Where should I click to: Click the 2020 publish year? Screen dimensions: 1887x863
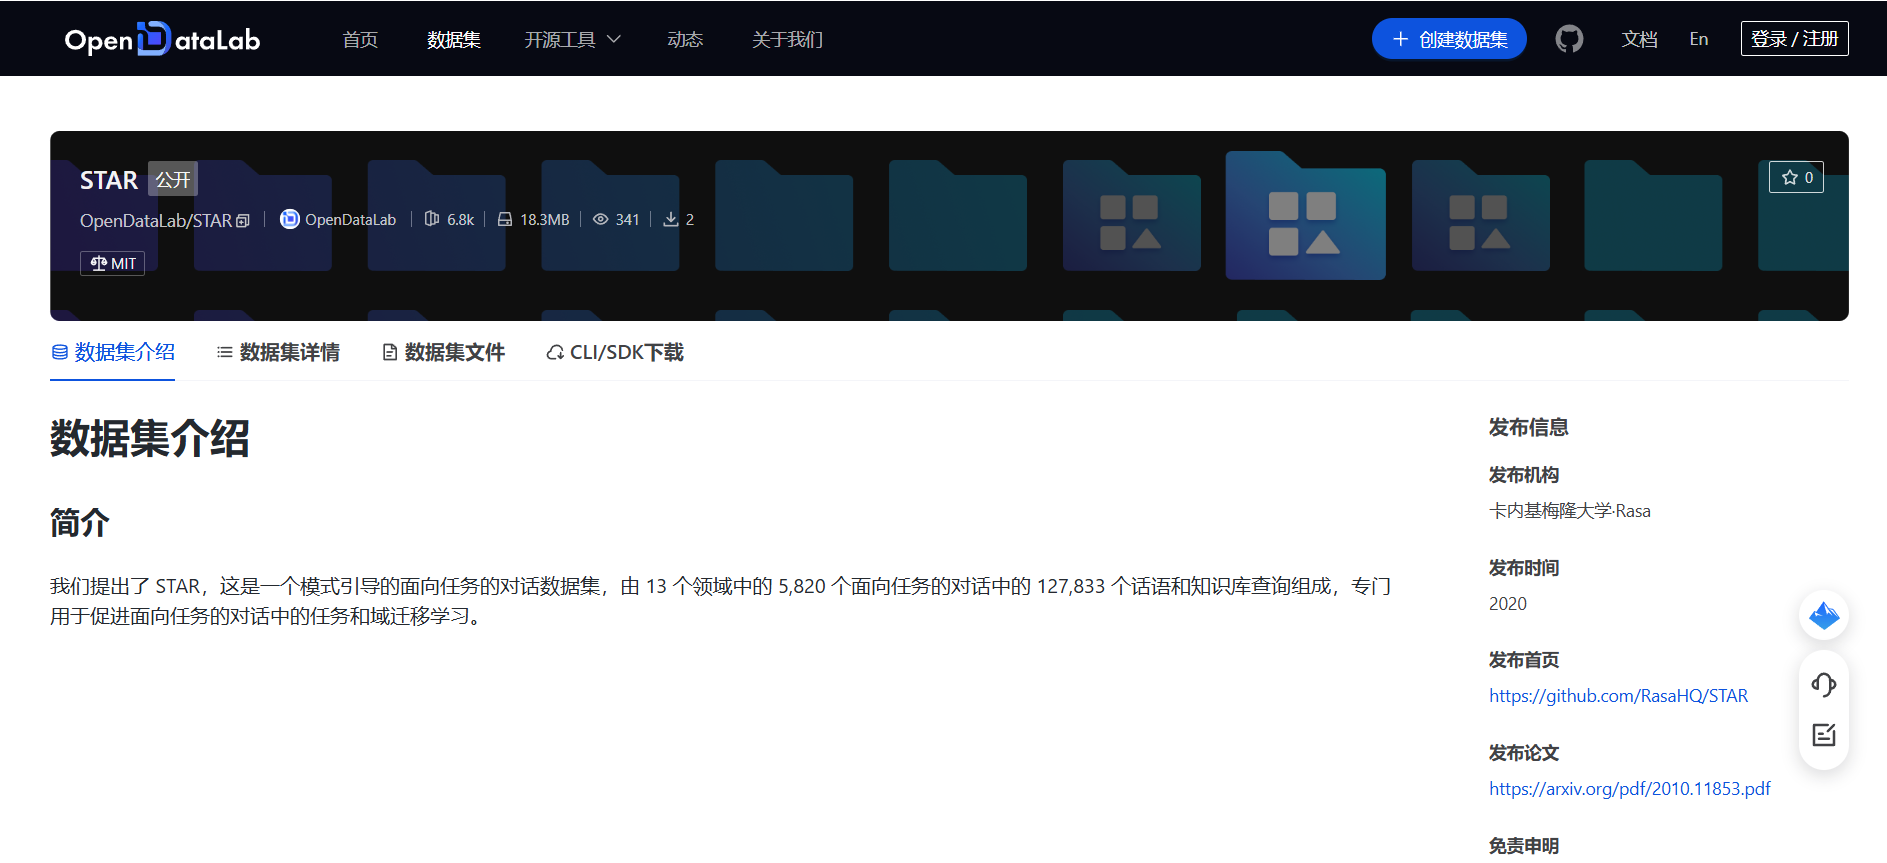[x=1508, y=603]
